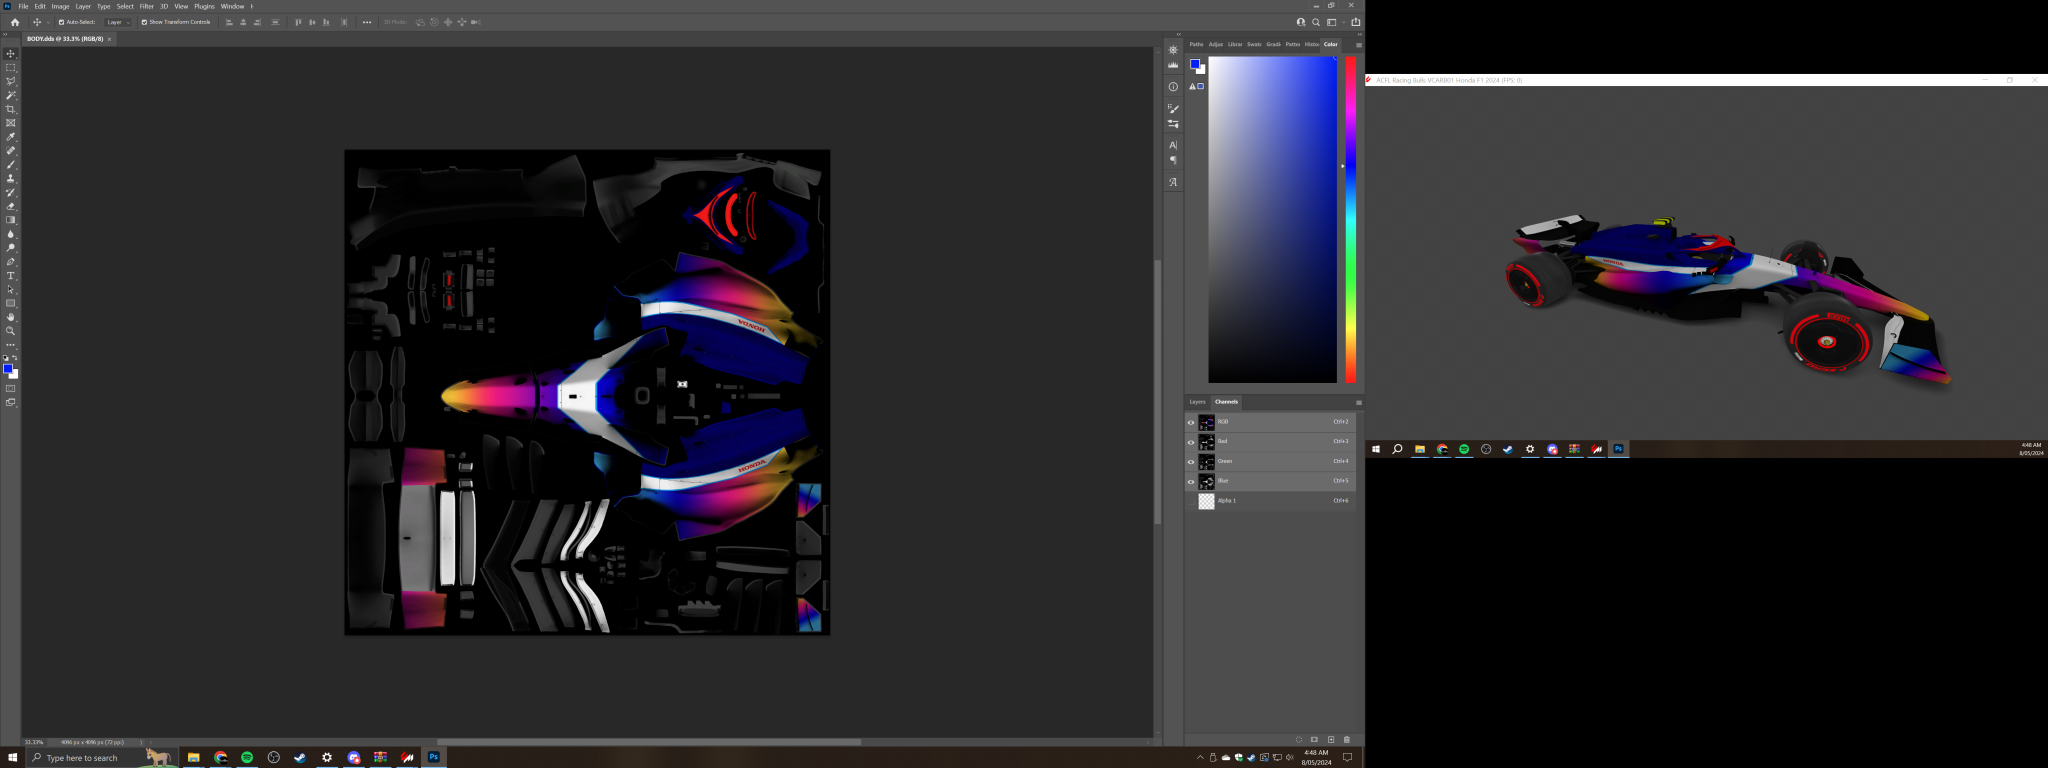The height and width of the screenshot is (768, 2048).
Task: Open the Character panel icon
Action: pyautogui.click(x=1173, y=145)
